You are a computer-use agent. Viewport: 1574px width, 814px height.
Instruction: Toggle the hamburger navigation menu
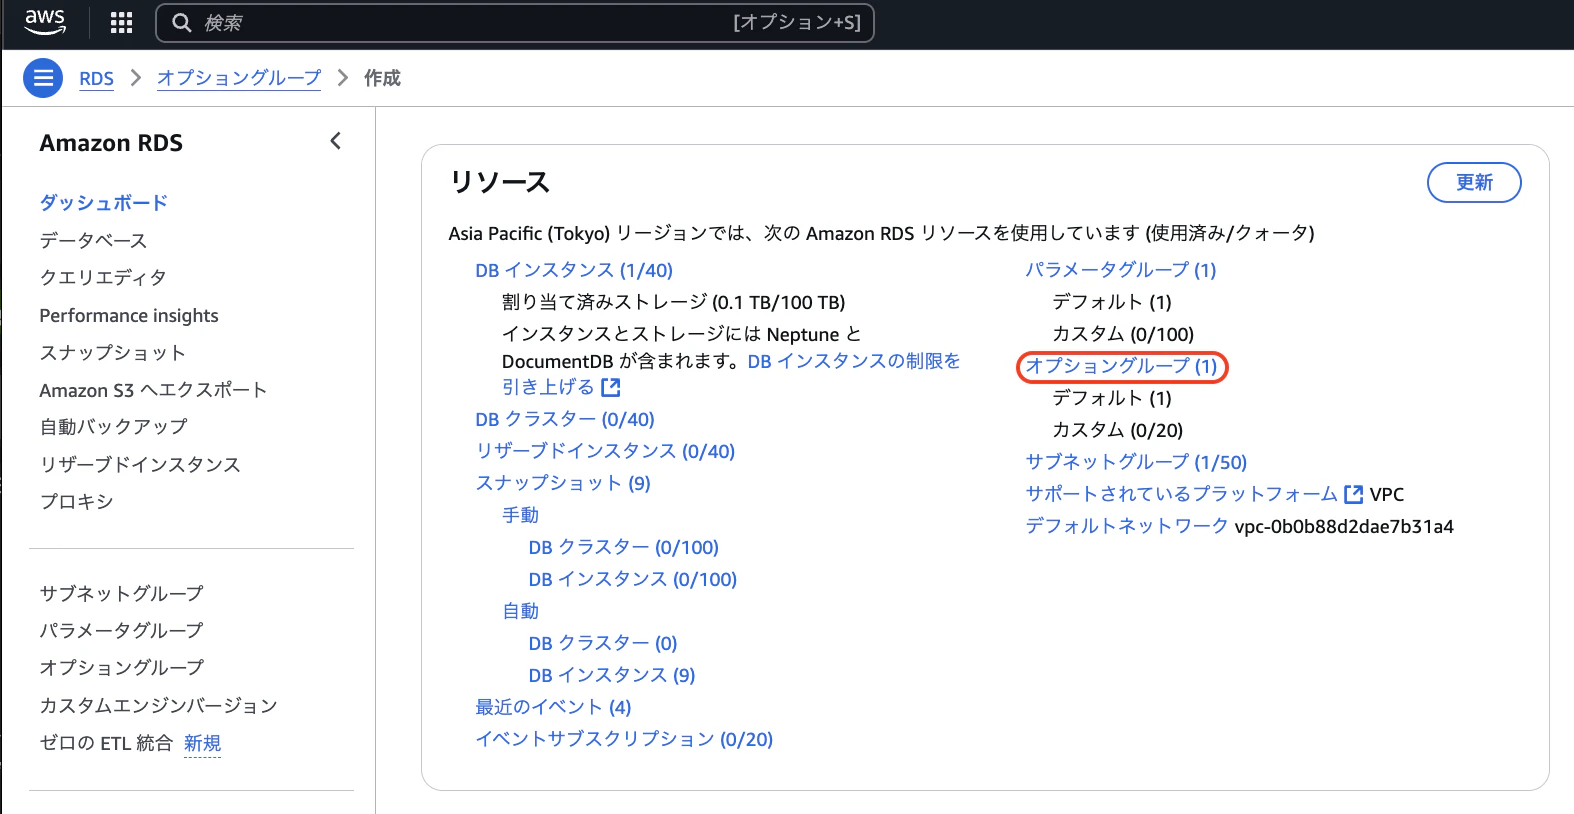43,78
